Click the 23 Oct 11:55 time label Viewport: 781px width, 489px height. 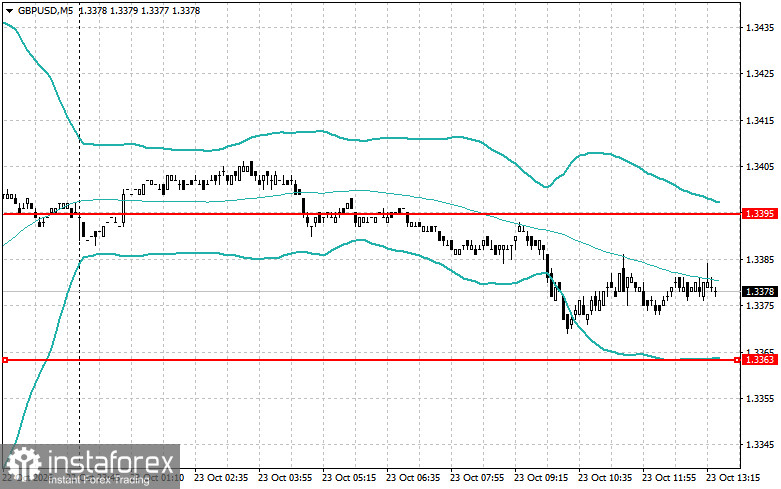pos(669,478)
